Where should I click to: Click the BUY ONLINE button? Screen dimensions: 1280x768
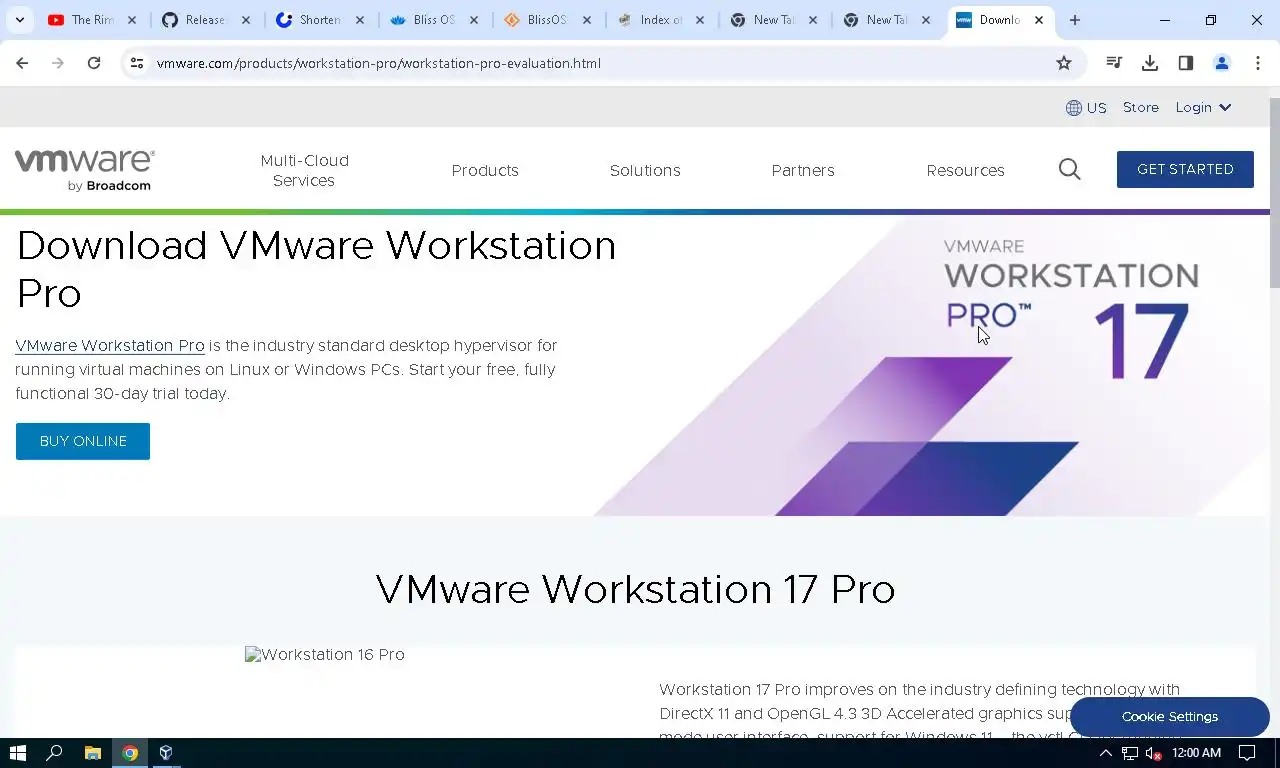click(83, 441)
